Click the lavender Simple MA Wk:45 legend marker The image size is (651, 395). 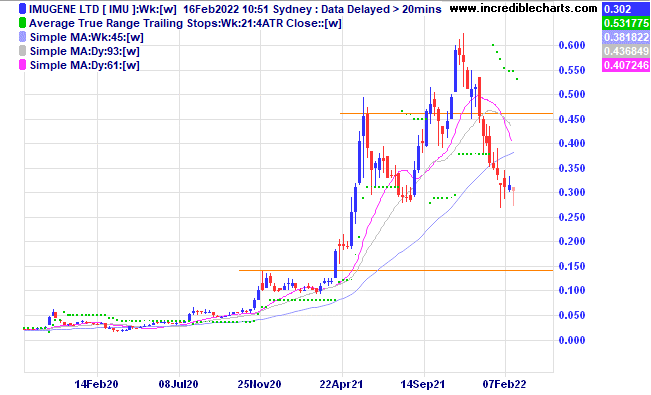click(22, 37)
